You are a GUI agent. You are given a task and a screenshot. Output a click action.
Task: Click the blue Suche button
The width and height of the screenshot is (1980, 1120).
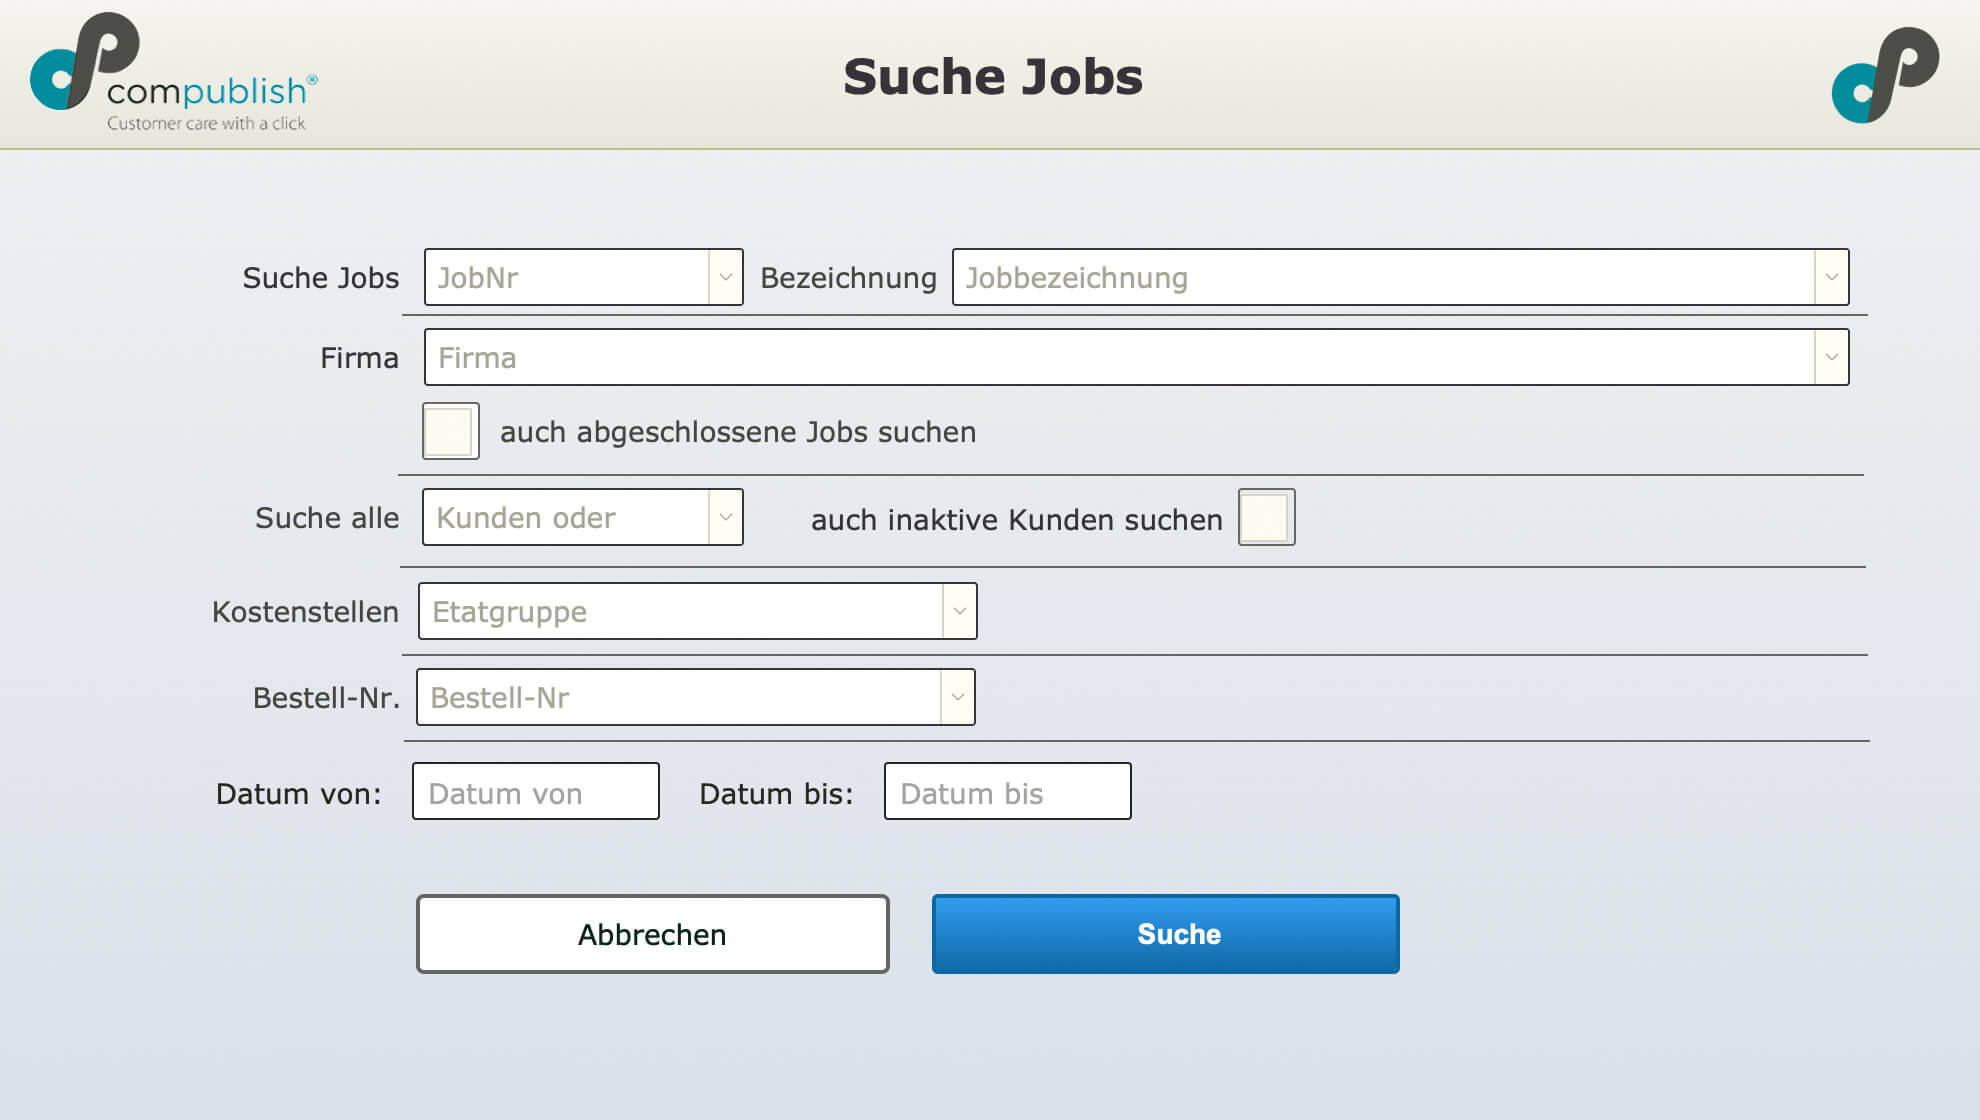(x=1166, y=934)
